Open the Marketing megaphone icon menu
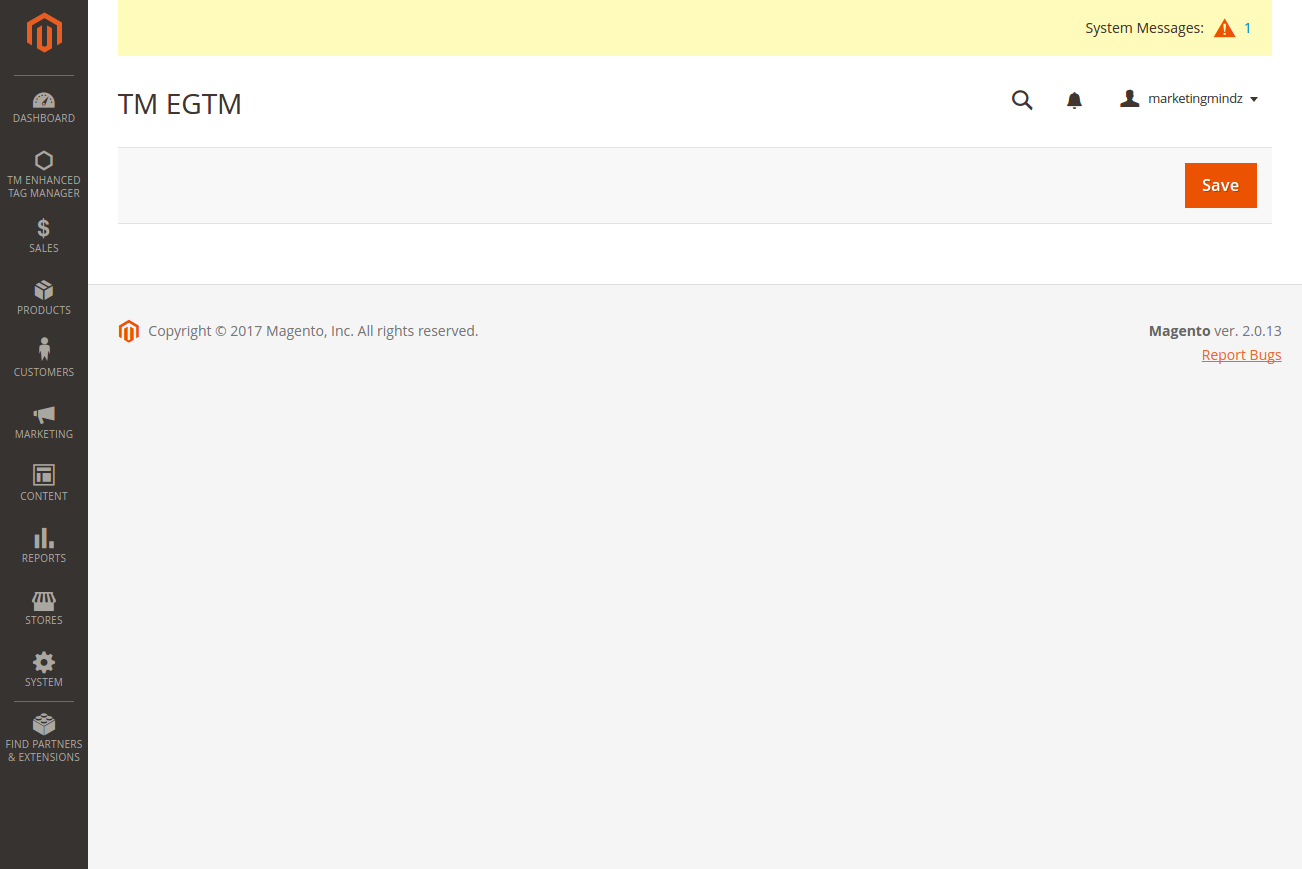Image resolution: width=1302 pixels, height=869 pixels. (x=44, y=414)
